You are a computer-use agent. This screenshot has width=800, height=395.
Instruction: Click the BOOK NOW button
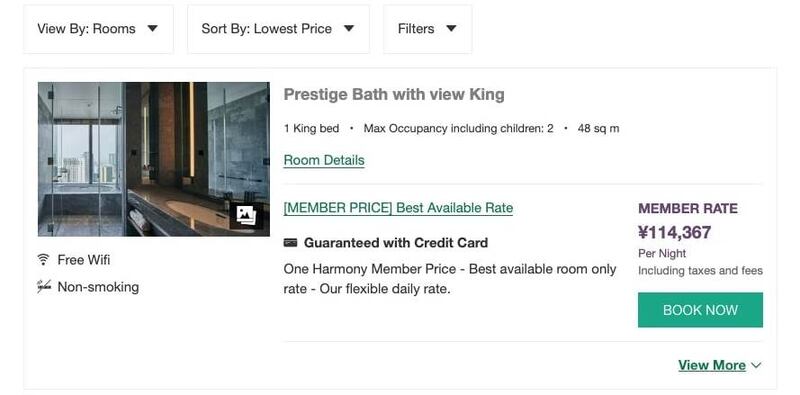pos(700,310)
